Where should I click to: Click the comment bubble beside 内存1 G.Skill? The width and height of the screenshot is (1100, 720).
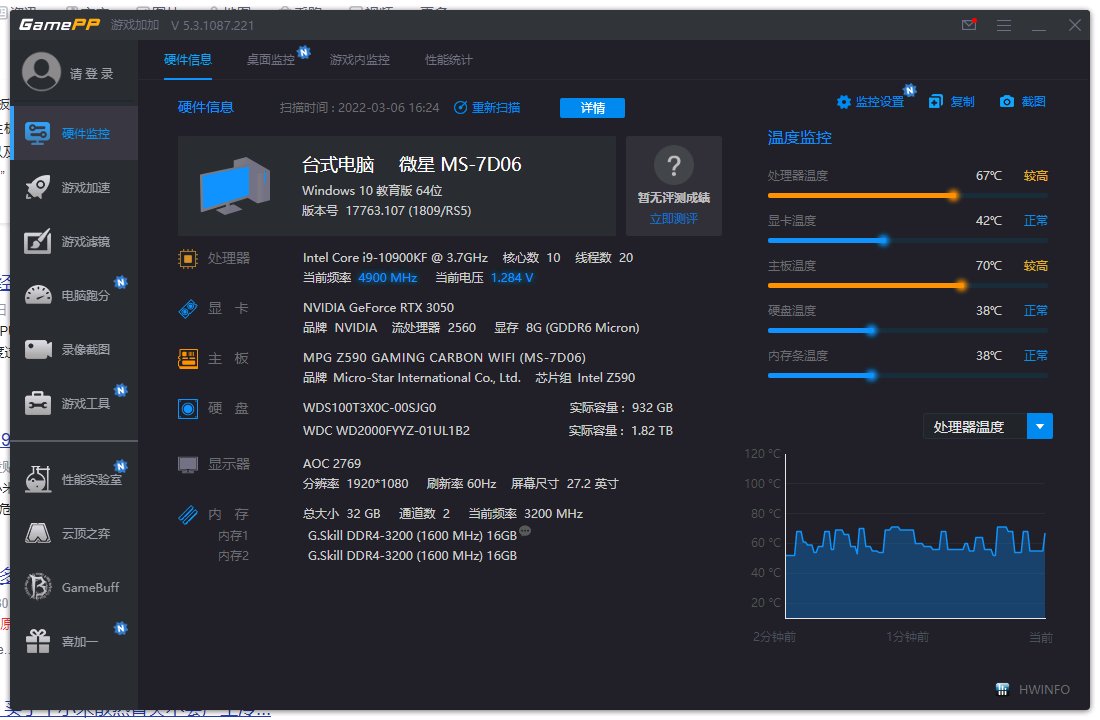point(525,531)
